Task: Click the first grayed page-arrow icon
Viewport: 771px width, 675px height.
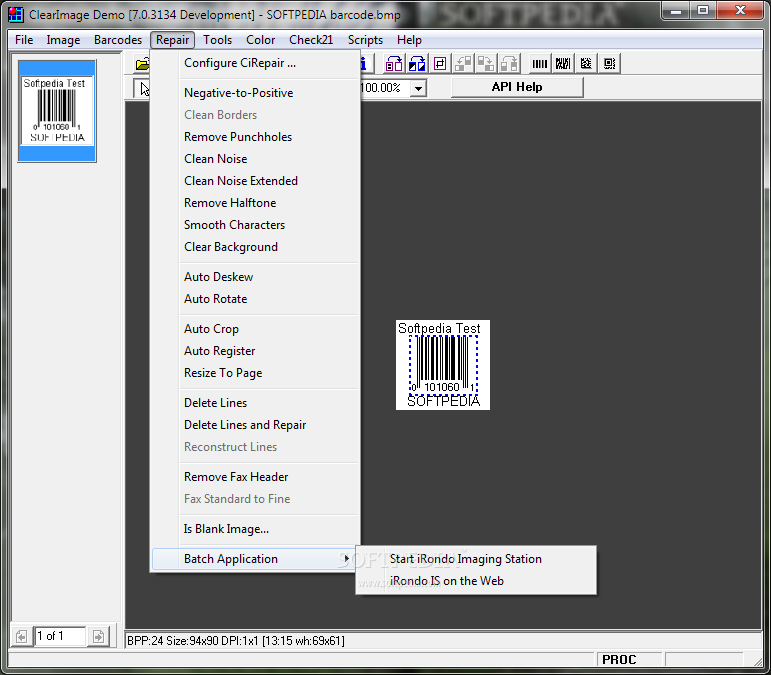Action: [463, 63]
